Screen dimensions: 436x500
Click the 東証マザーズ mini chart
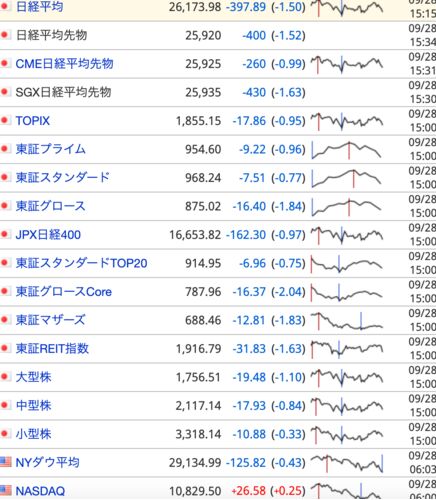click(x=347, y=321)
